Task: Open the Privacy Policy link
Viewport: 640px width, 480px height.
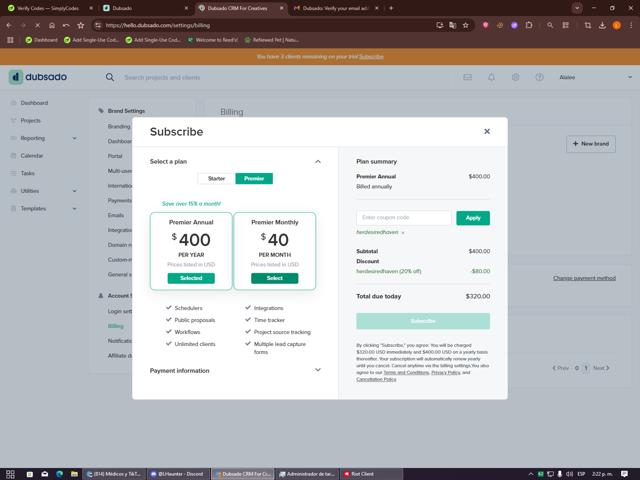Action: click(446, 372)
